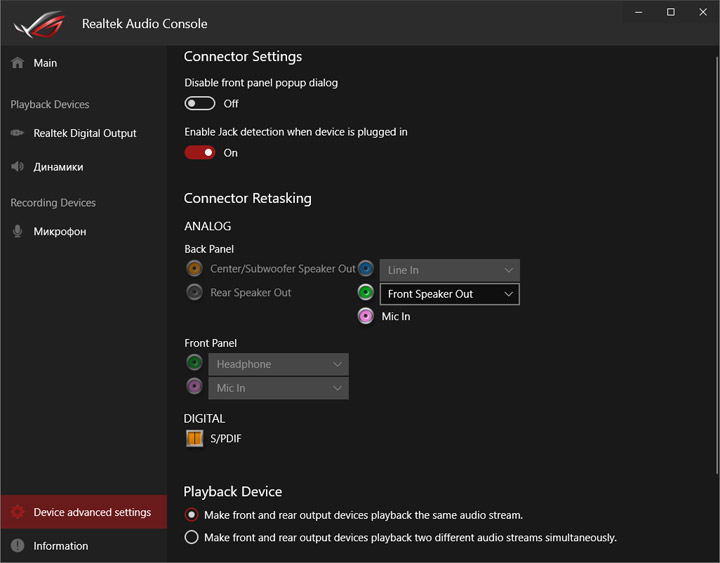Screen dimensions: 720x563
Task: Click the pink Mic In back panel jack
Action: 366,316
